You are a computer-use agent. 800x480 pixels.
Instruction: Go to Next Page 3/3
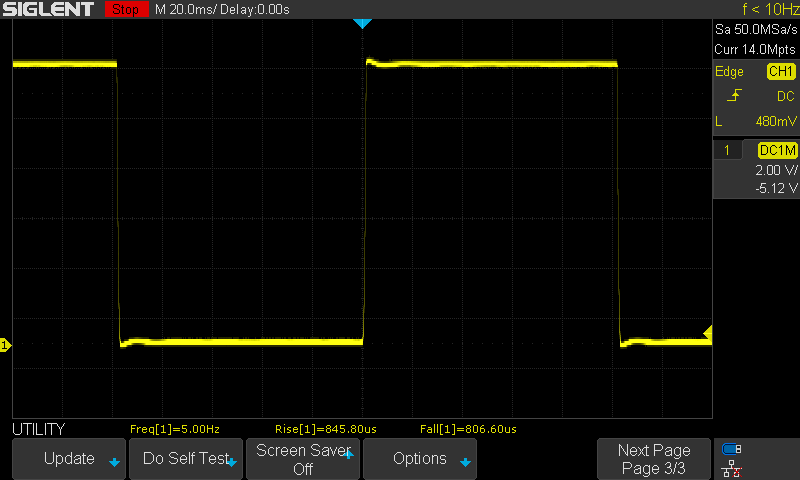(654, 459)
